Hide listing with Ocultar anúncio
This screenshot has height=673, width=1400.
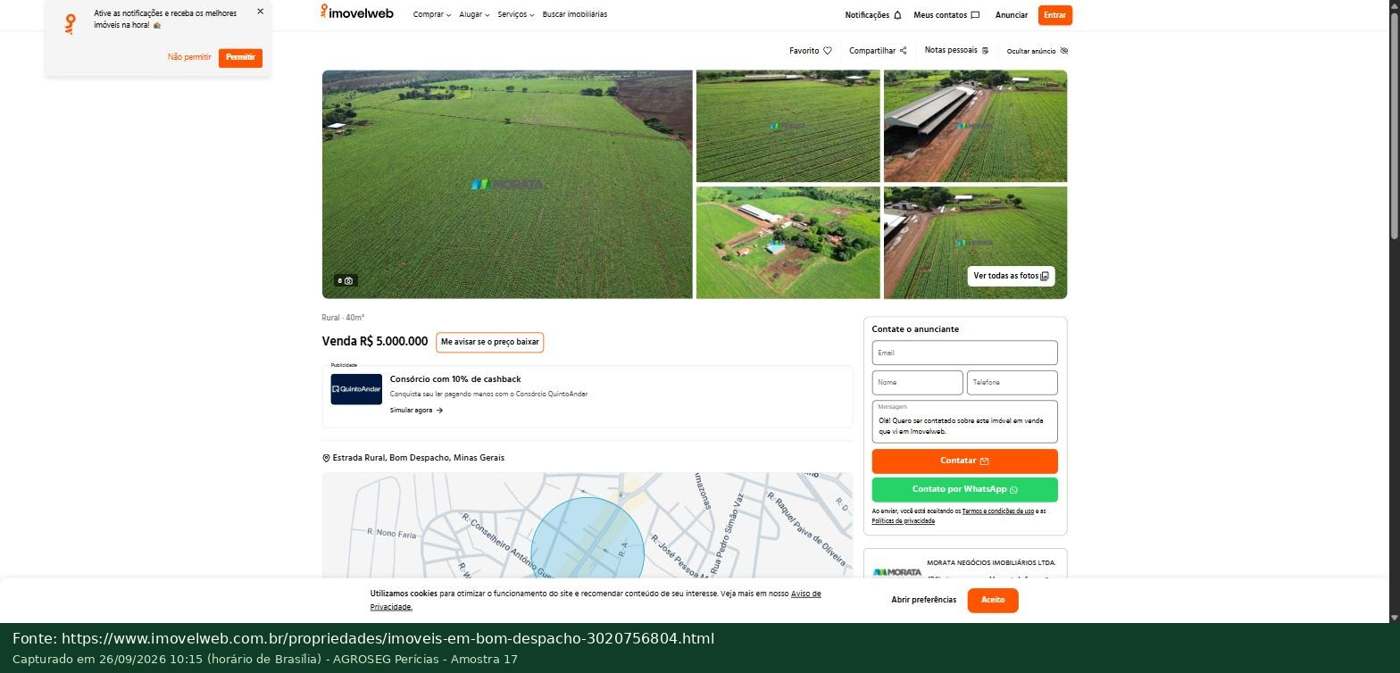click(1037, 51)
